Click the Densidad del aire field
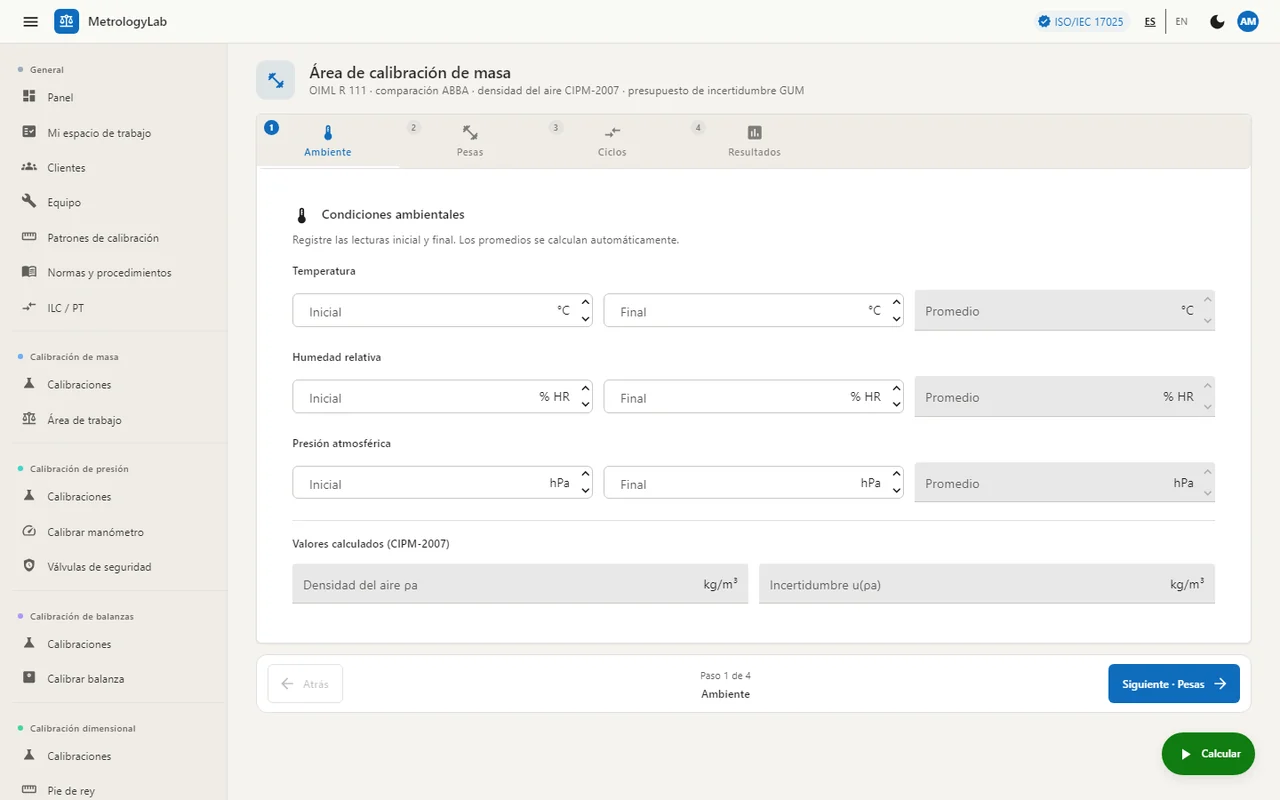Image resolution: width=1280 pixels, height=800 pixels. pos(520,584)
